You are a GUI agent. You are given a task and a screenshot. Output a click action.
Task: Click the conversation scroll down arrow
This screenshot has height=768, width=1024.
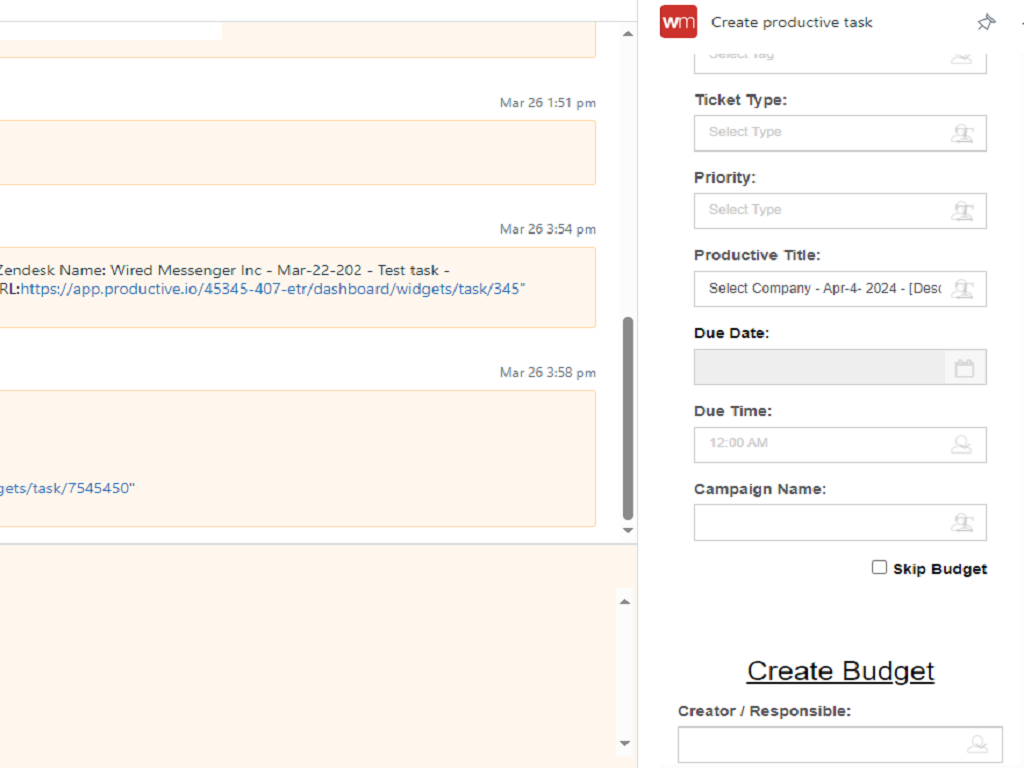(628, 530)
